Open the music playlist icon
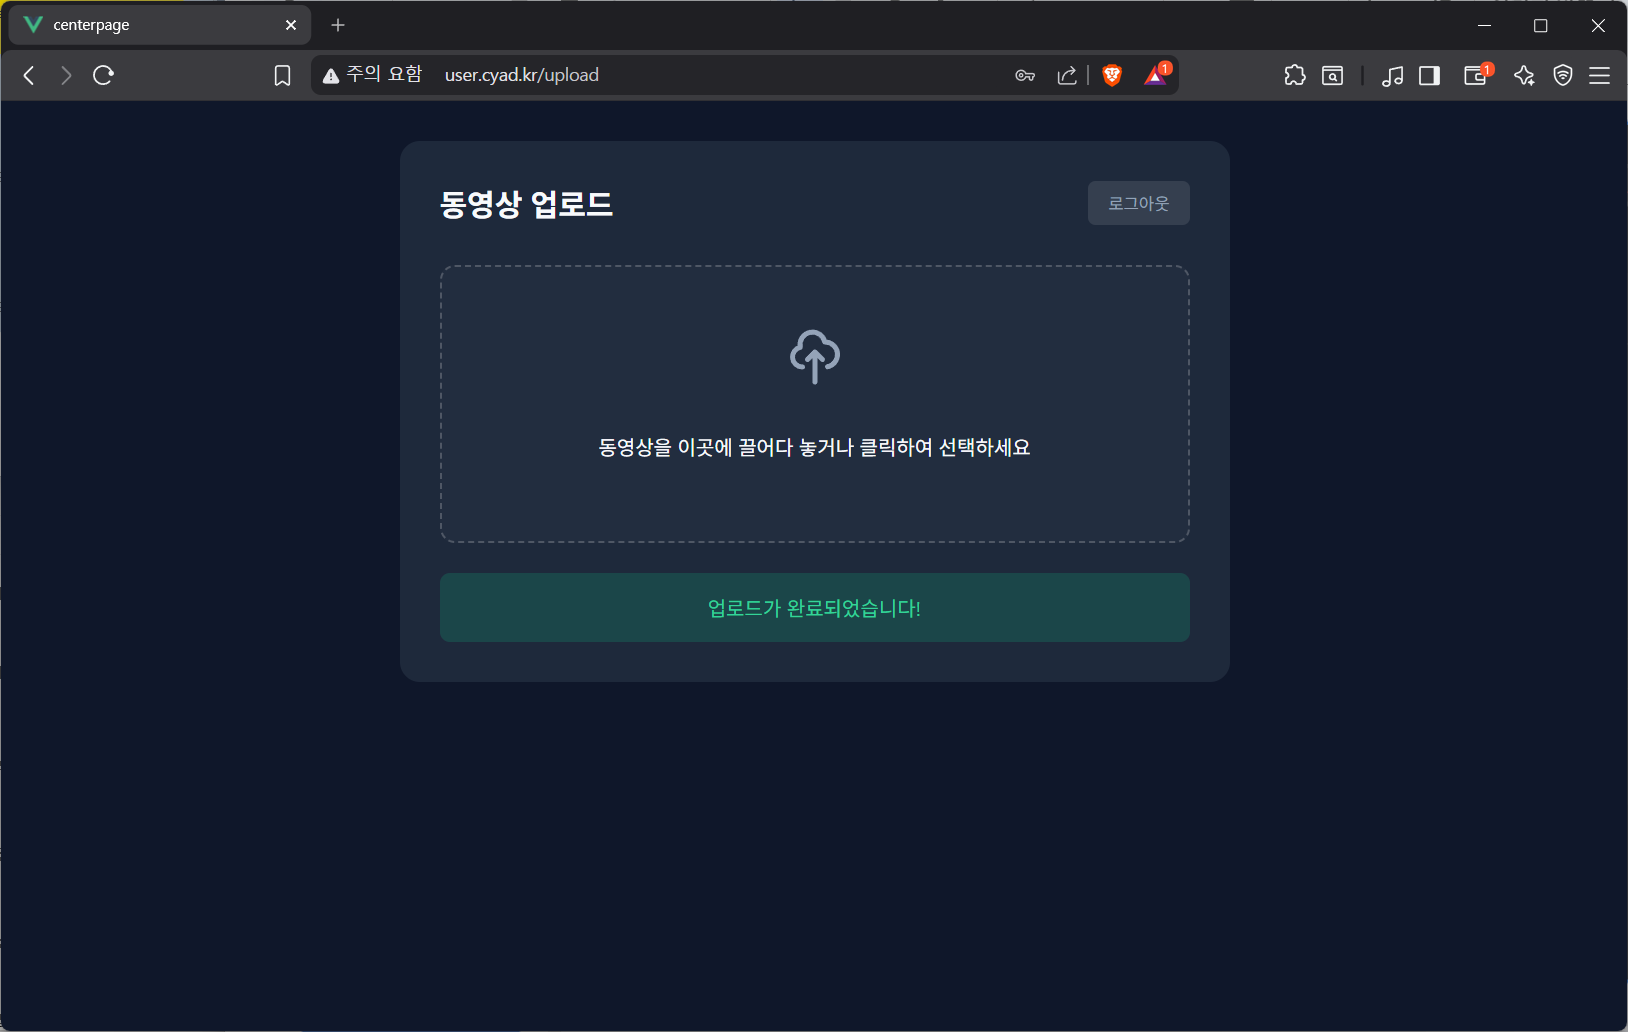The height and width of the screenshot is (1032, 1628). point(1392,75)
